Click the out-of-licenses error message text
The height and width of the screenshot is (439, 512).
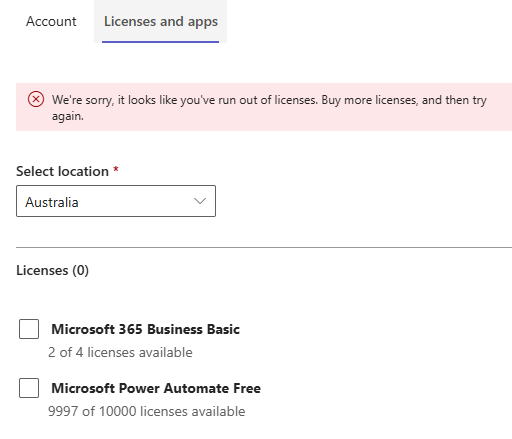coord(269,108)
